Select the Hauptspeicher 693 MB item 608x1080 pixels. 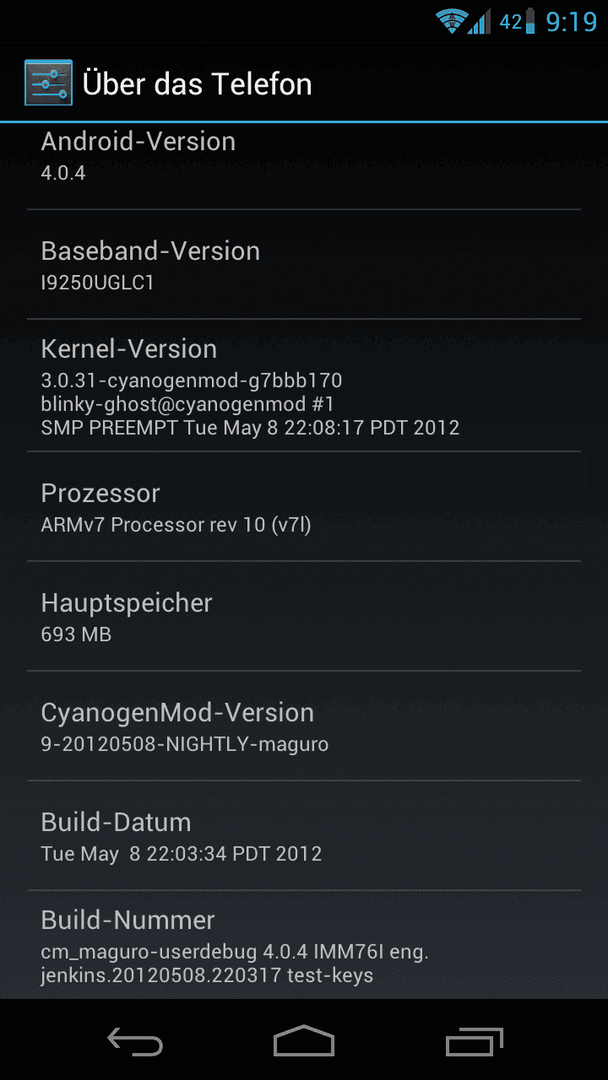[304, 616]
